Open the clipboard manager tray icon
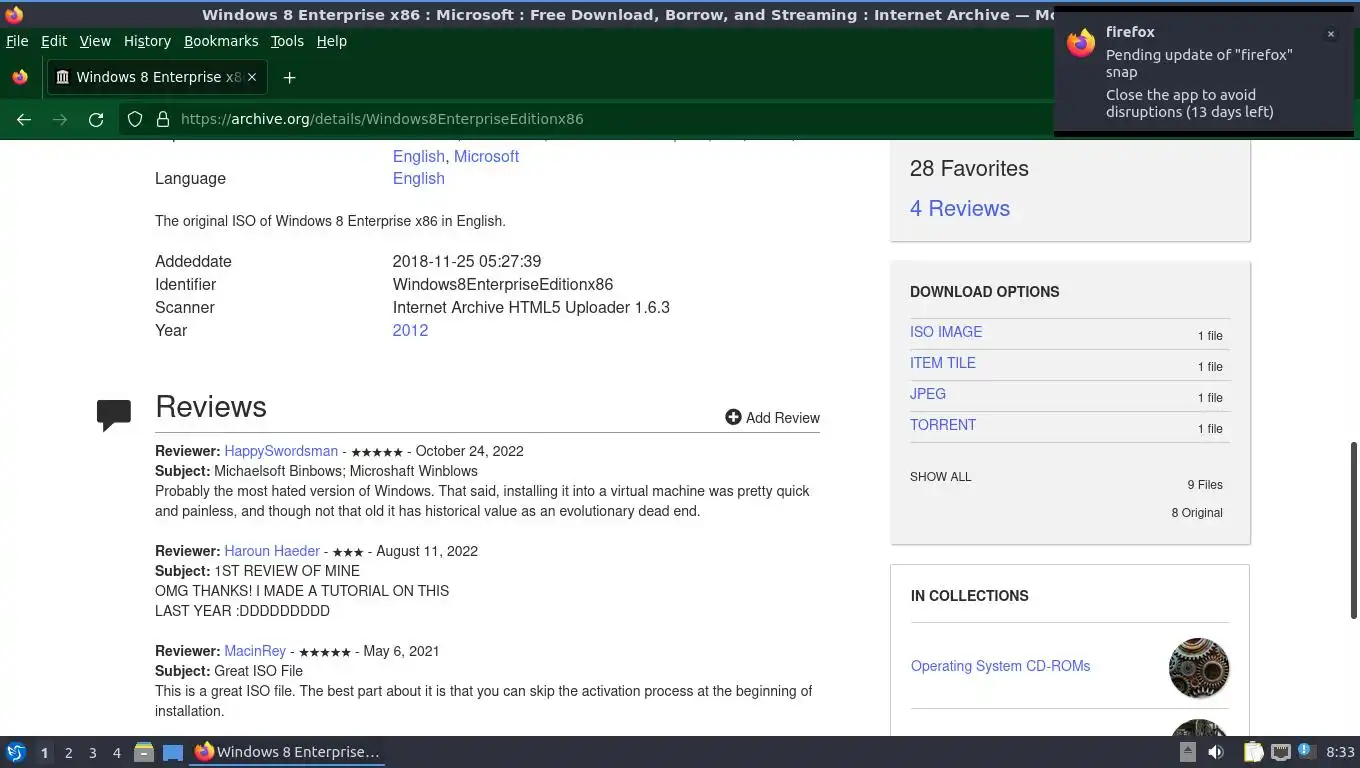The width and height of the screenshot is (1360, 768). (1254, 752)
